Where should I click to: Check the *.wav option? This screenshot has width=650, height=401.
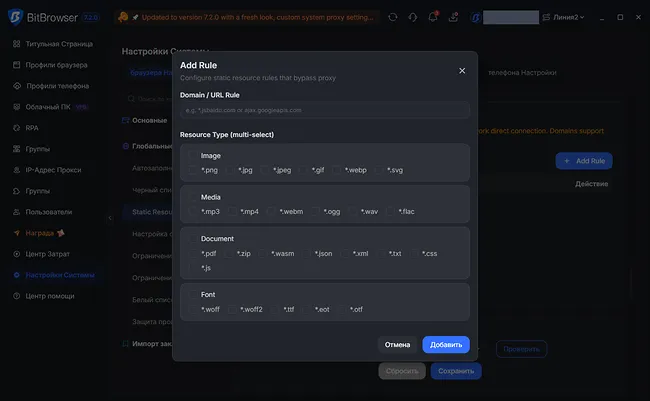pos(353,211)
